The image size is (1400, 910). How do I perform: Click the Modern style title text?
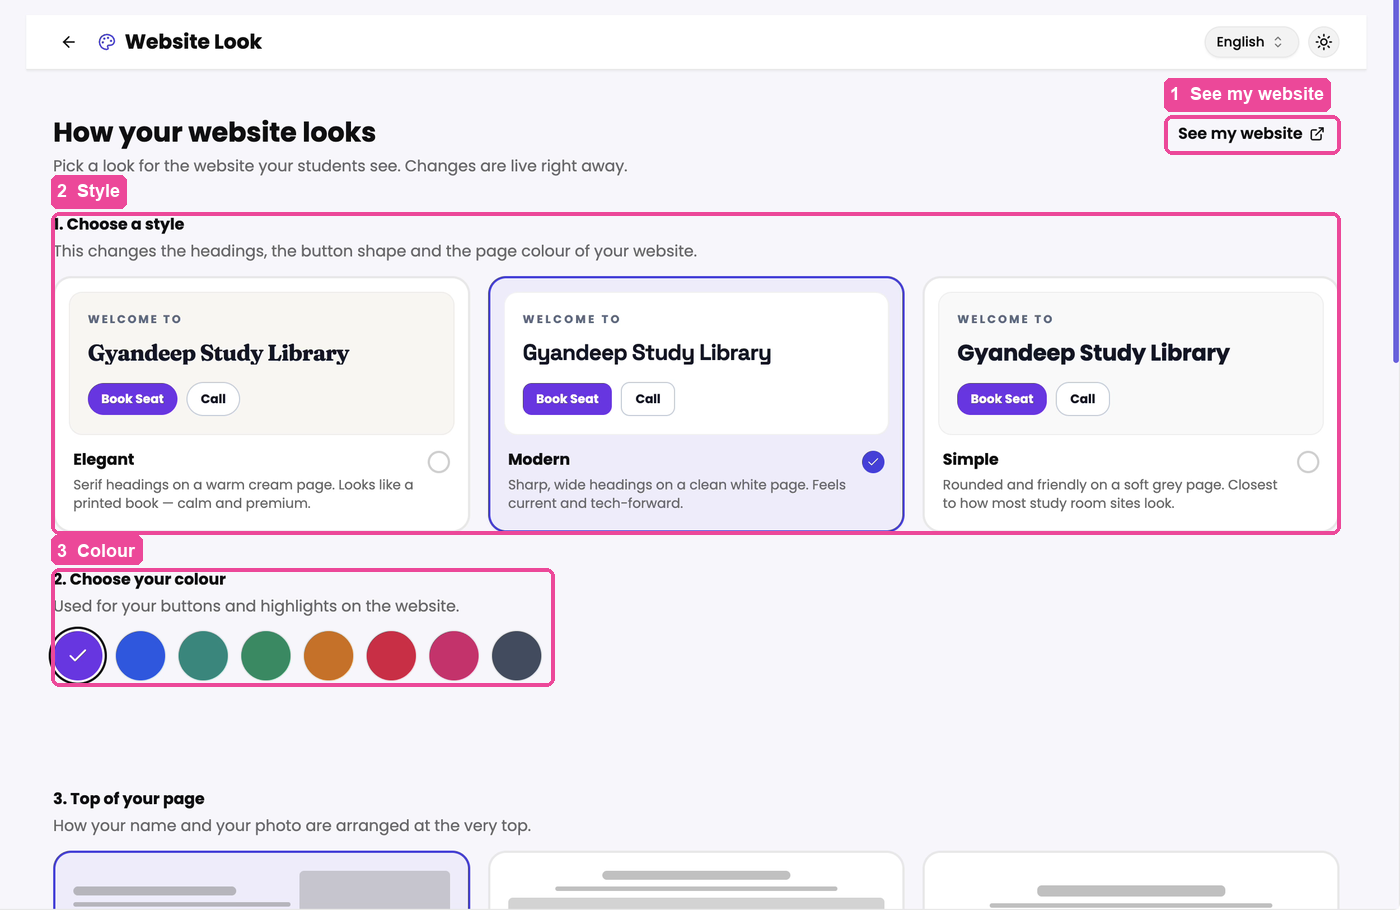click(x=539, y=460)
